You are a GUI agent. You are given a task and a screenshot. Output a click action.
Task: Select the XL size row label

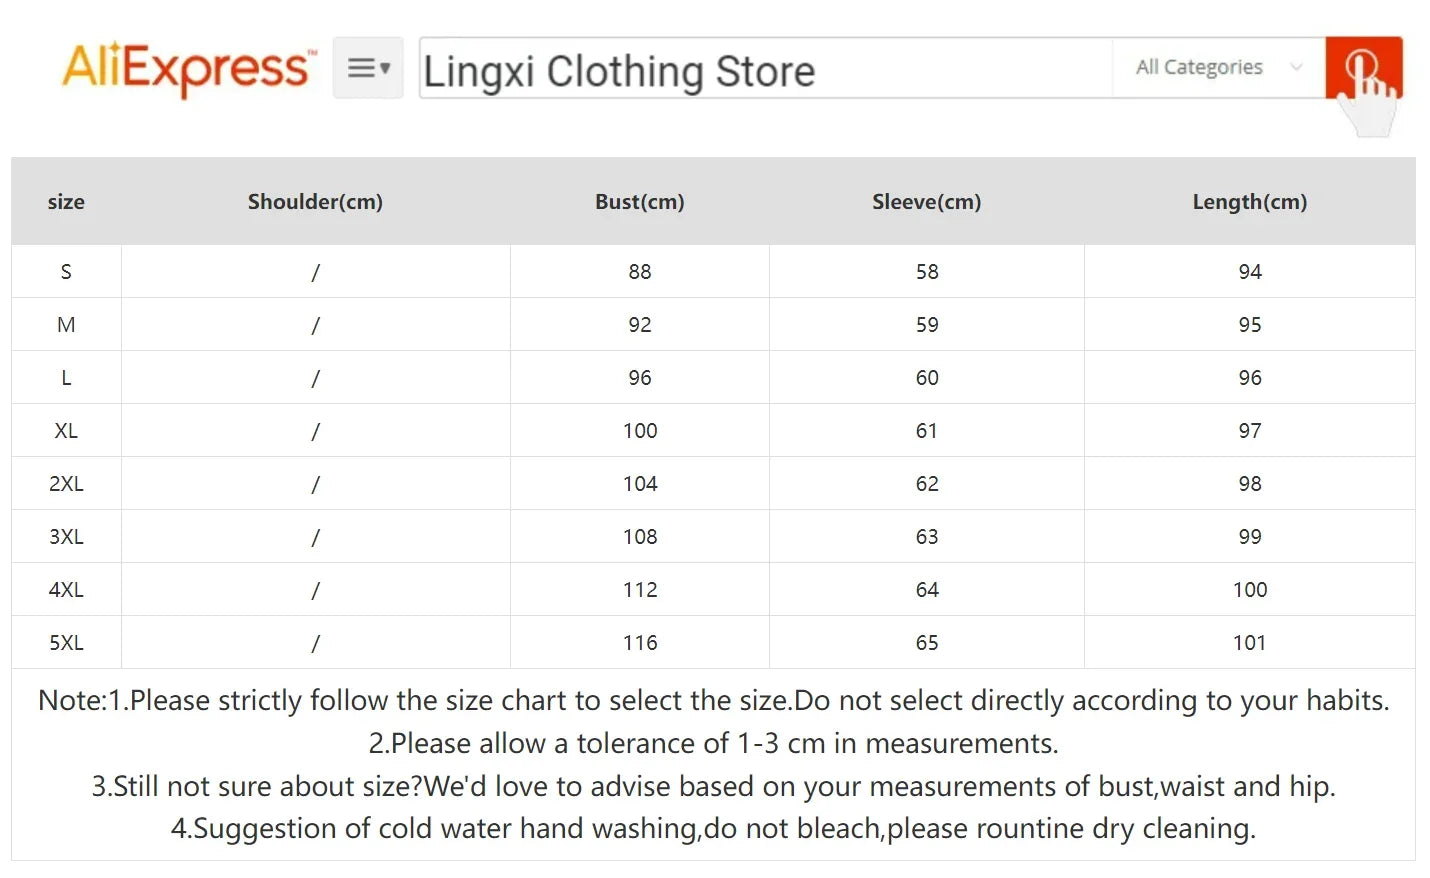click(x=66, y=431)
